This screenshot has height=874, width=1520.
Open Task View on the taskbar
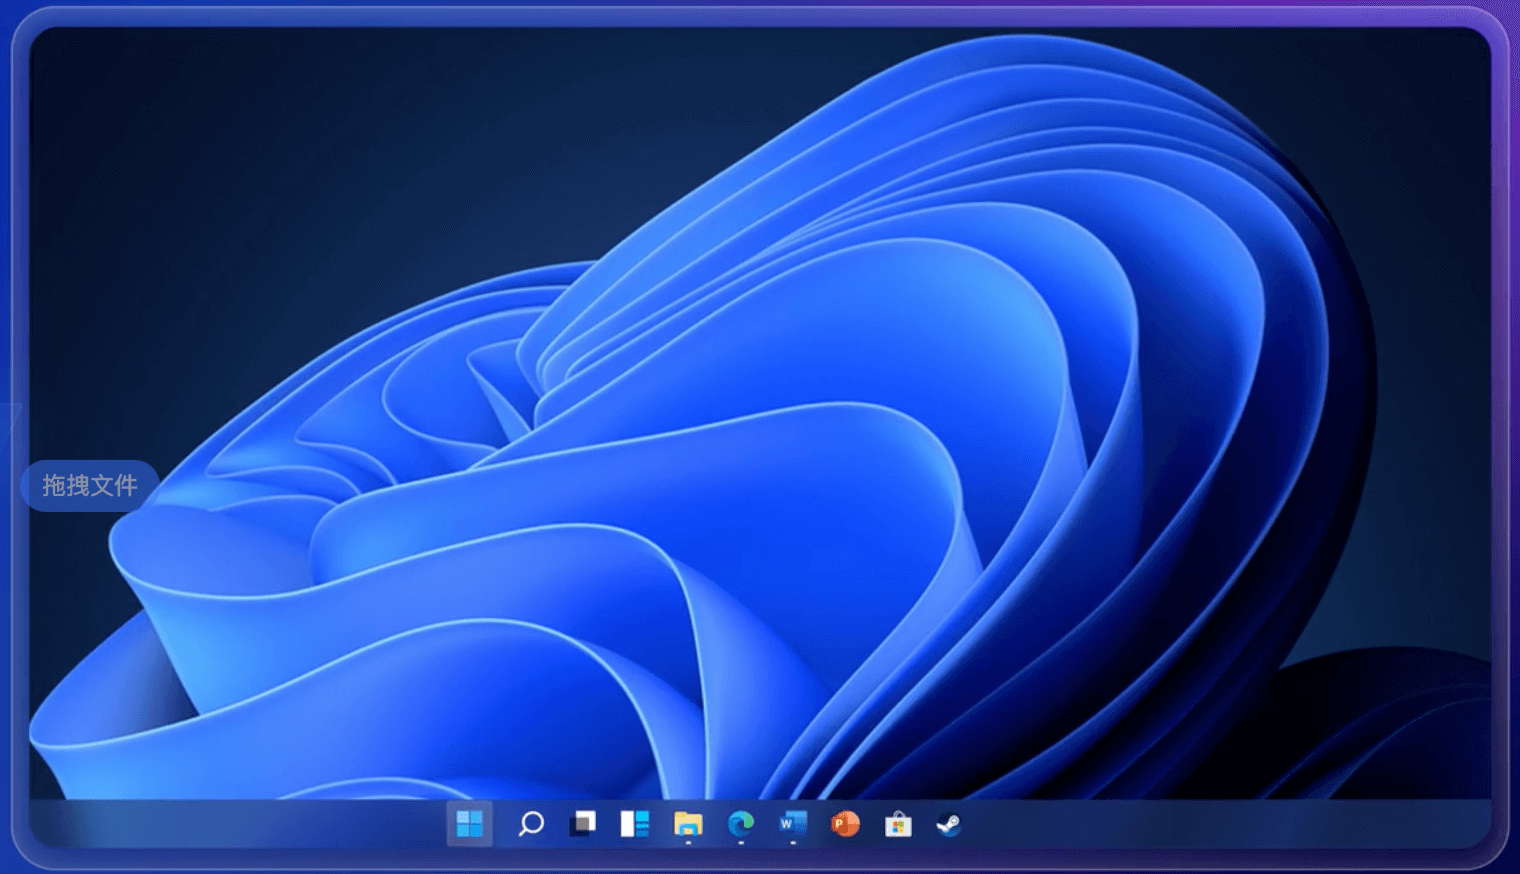pos(583,824)
